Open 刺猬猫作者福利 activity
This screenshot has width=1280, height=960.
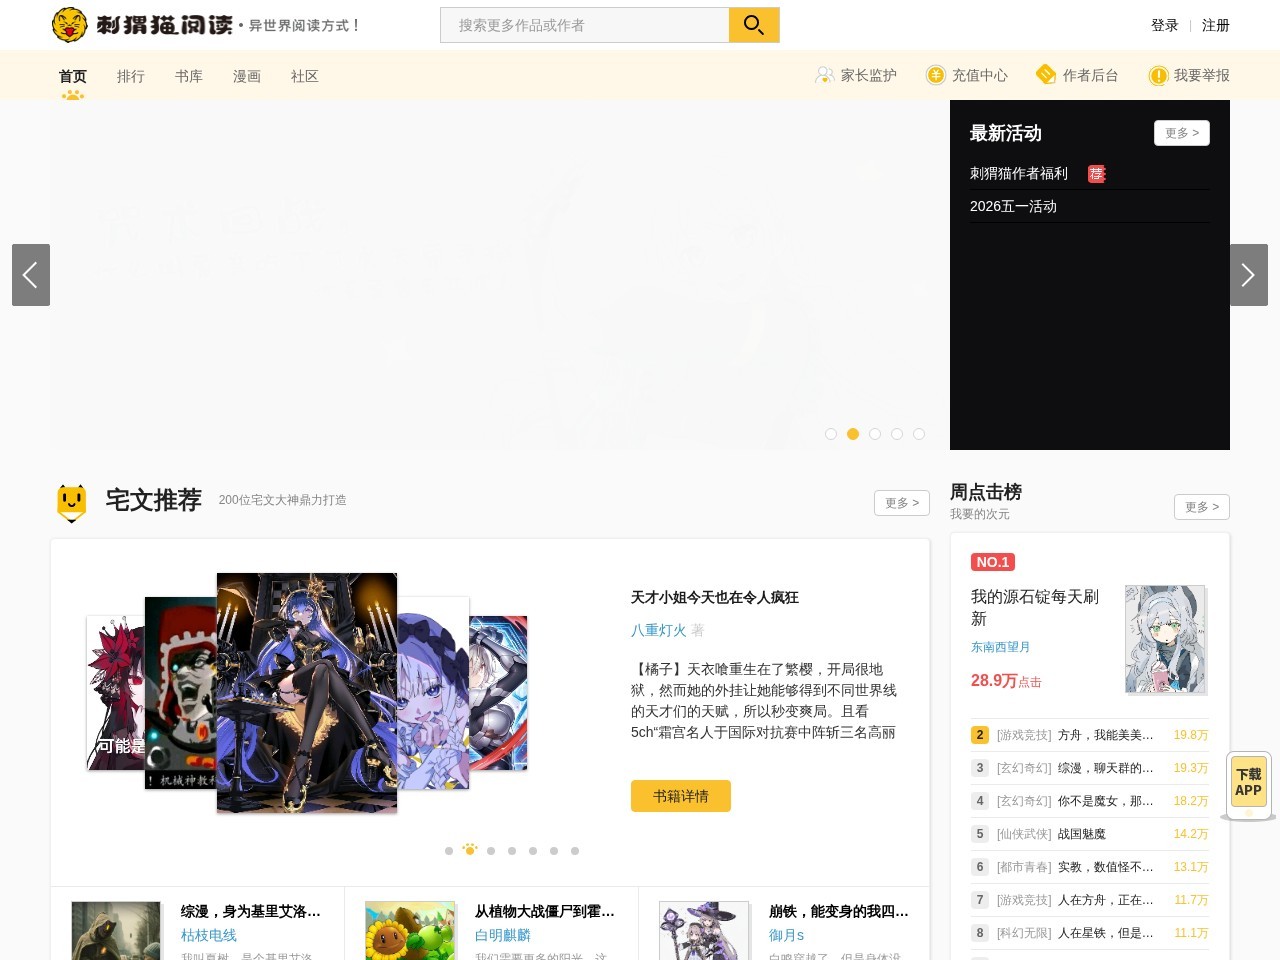click(x=1019, y=173)
